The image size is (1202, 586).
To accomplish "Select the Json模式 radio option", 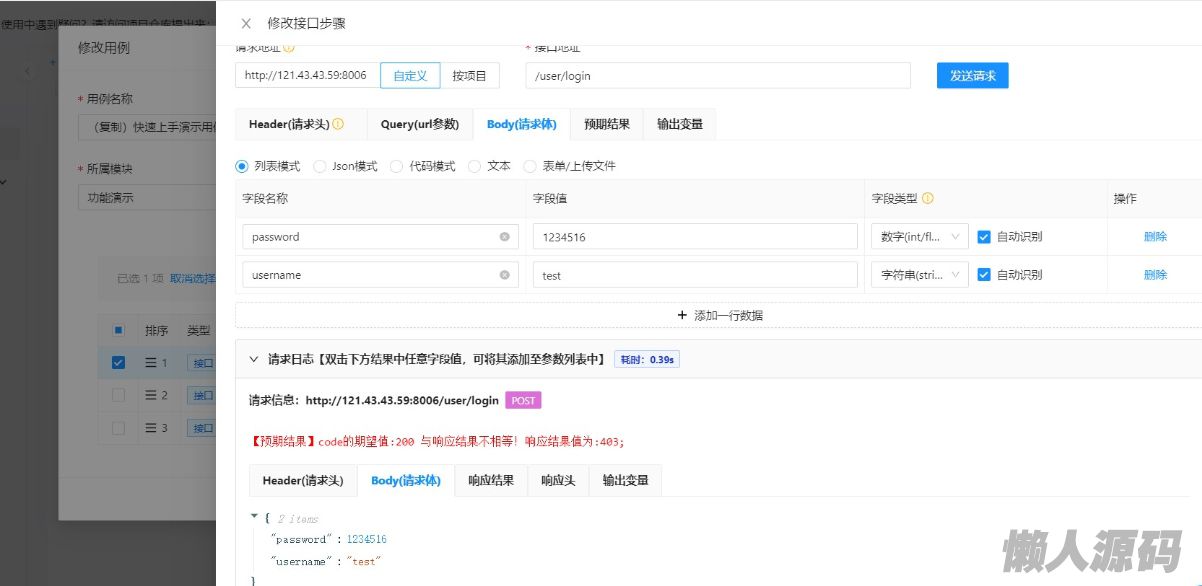I will click(320, 166).
